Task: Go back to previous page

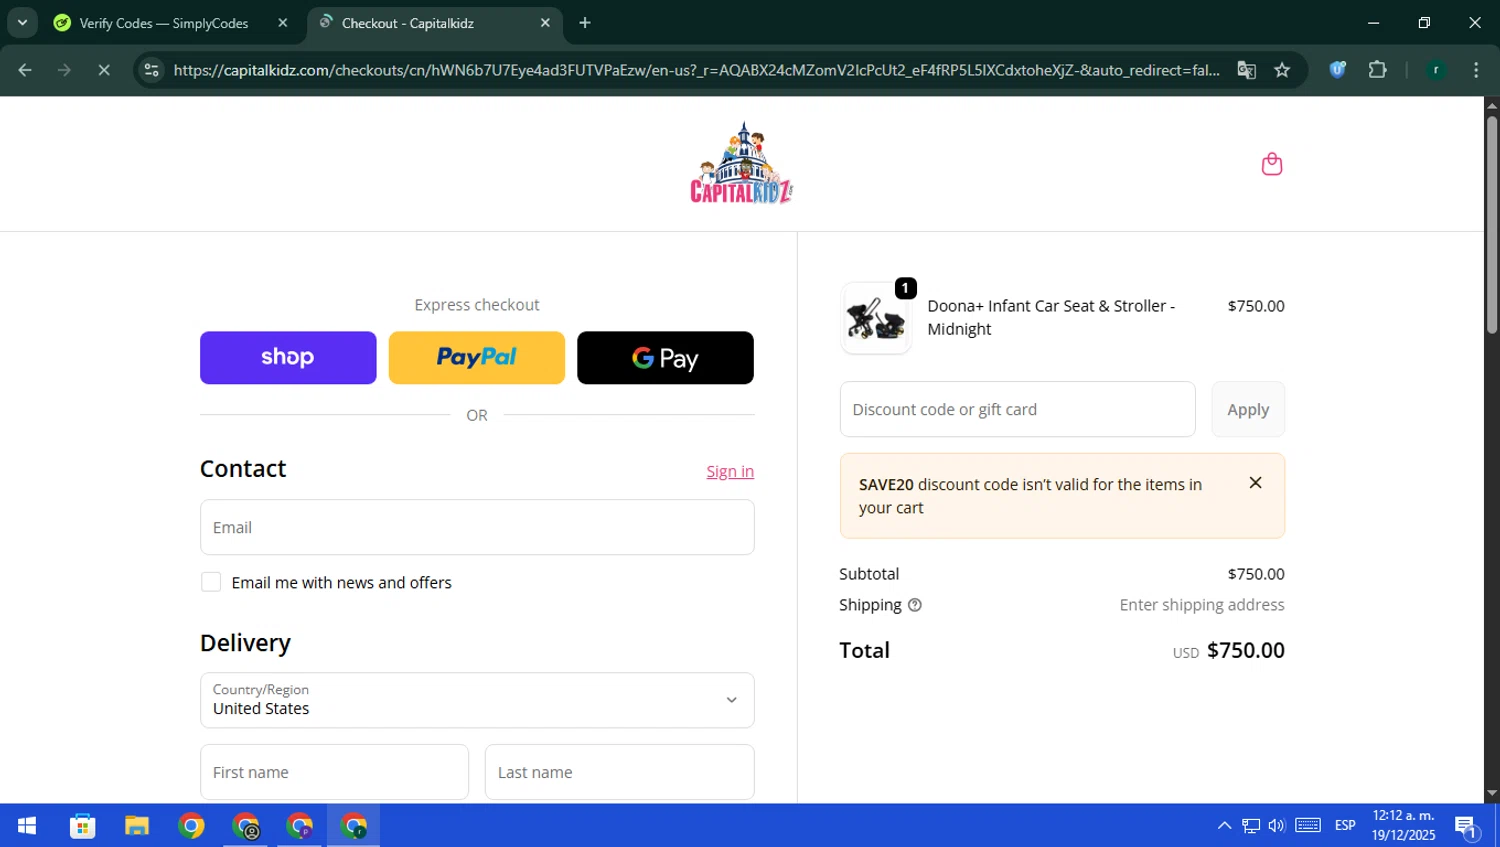Action: pyautogui.click(x=25, y=70)
